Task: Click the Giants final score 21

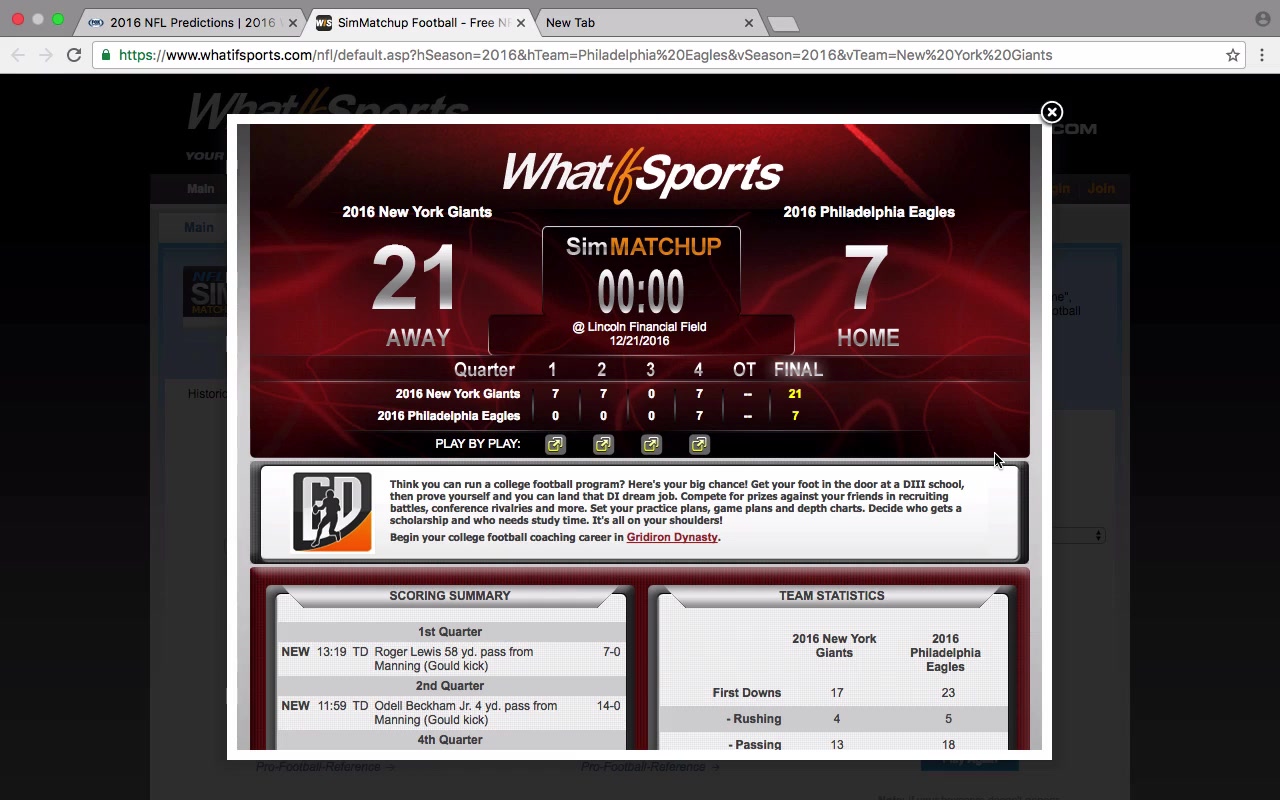Action: (795, 394)
